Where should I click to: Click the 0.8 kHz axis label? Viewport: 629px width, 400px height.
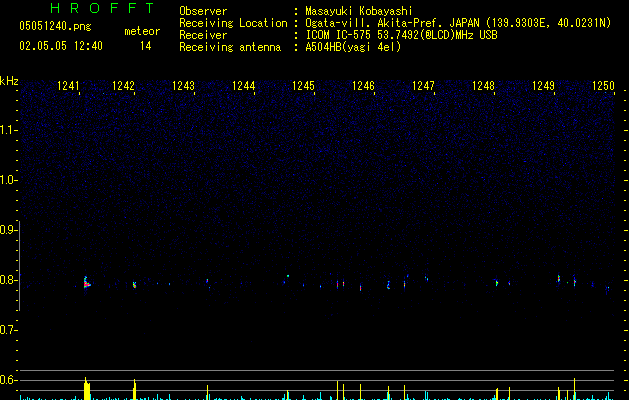(x=8, y=280)
